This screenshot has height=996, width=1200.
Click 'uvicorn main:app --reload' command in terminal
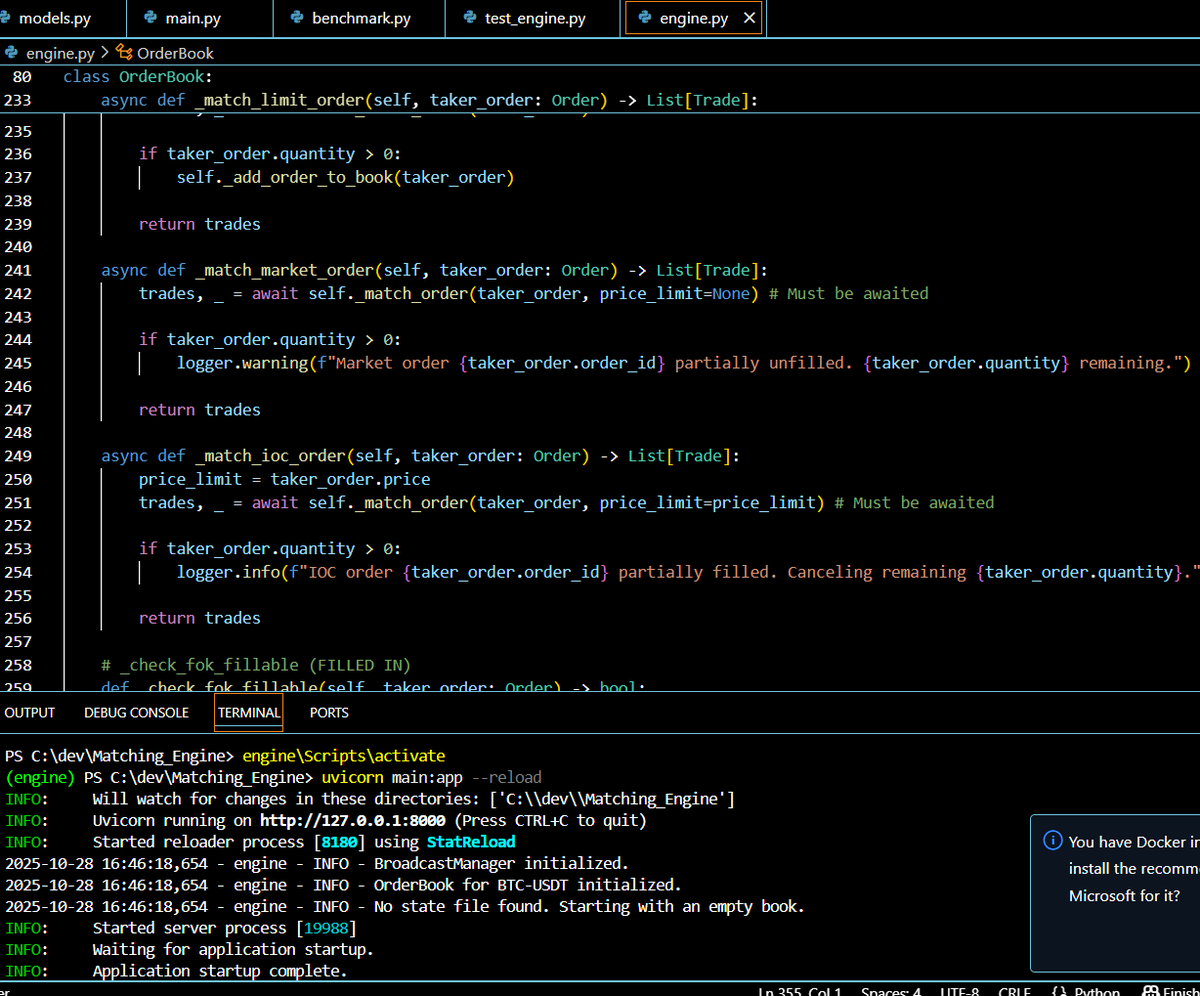[x=432, y=777]
